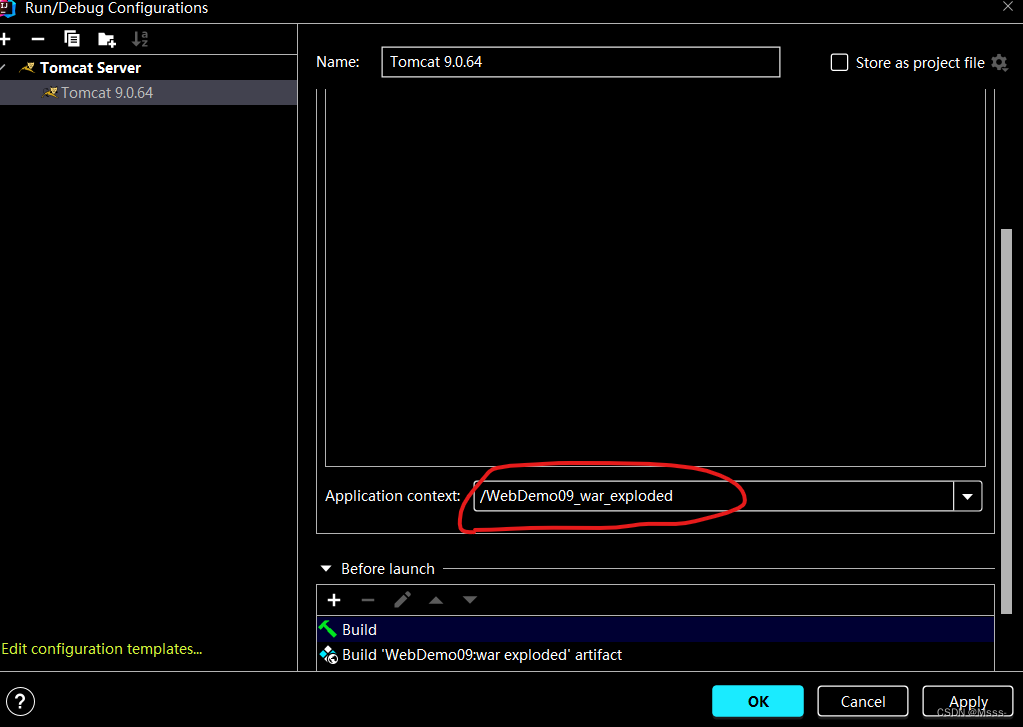Screen dimensions: 1023x727
Task: Sort configurations alphabetically
Action: 140,39
